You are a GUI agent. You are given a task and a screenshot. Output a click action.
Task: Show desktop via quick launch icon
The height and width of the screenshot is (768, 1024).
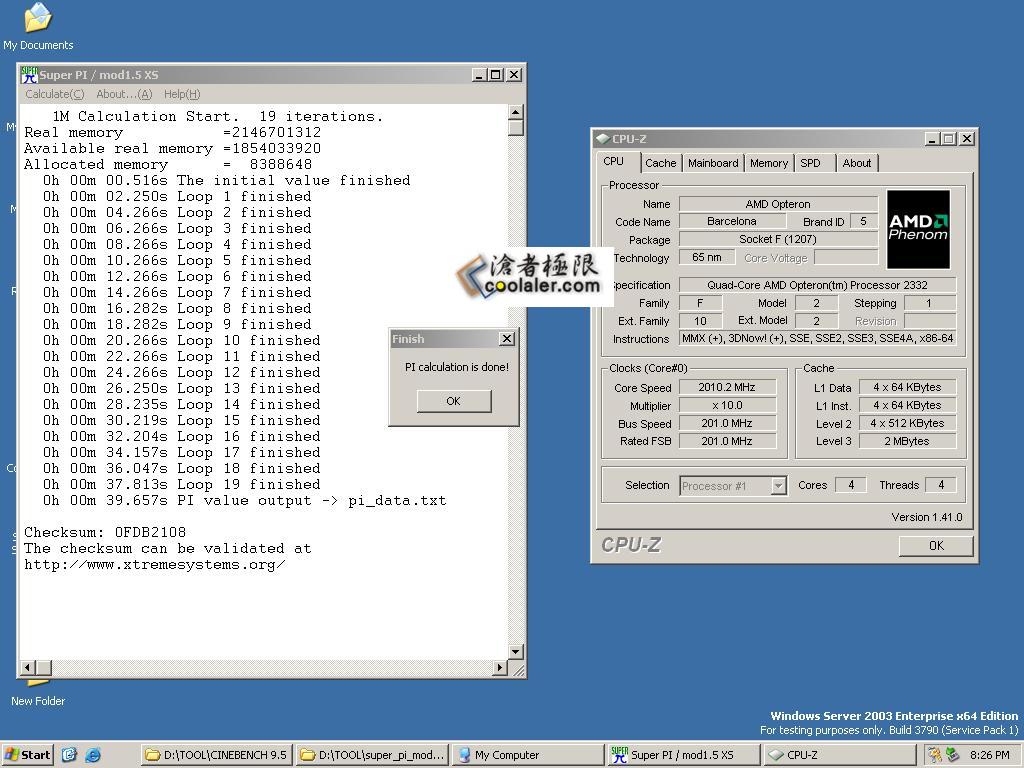coord(69,755)
